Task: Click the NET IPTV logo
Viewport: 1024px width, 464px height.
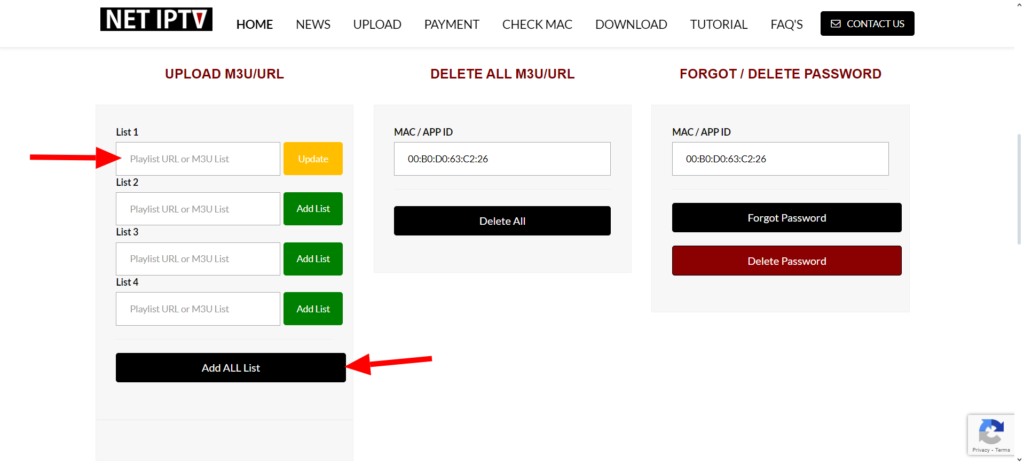Action: point(156,20)
